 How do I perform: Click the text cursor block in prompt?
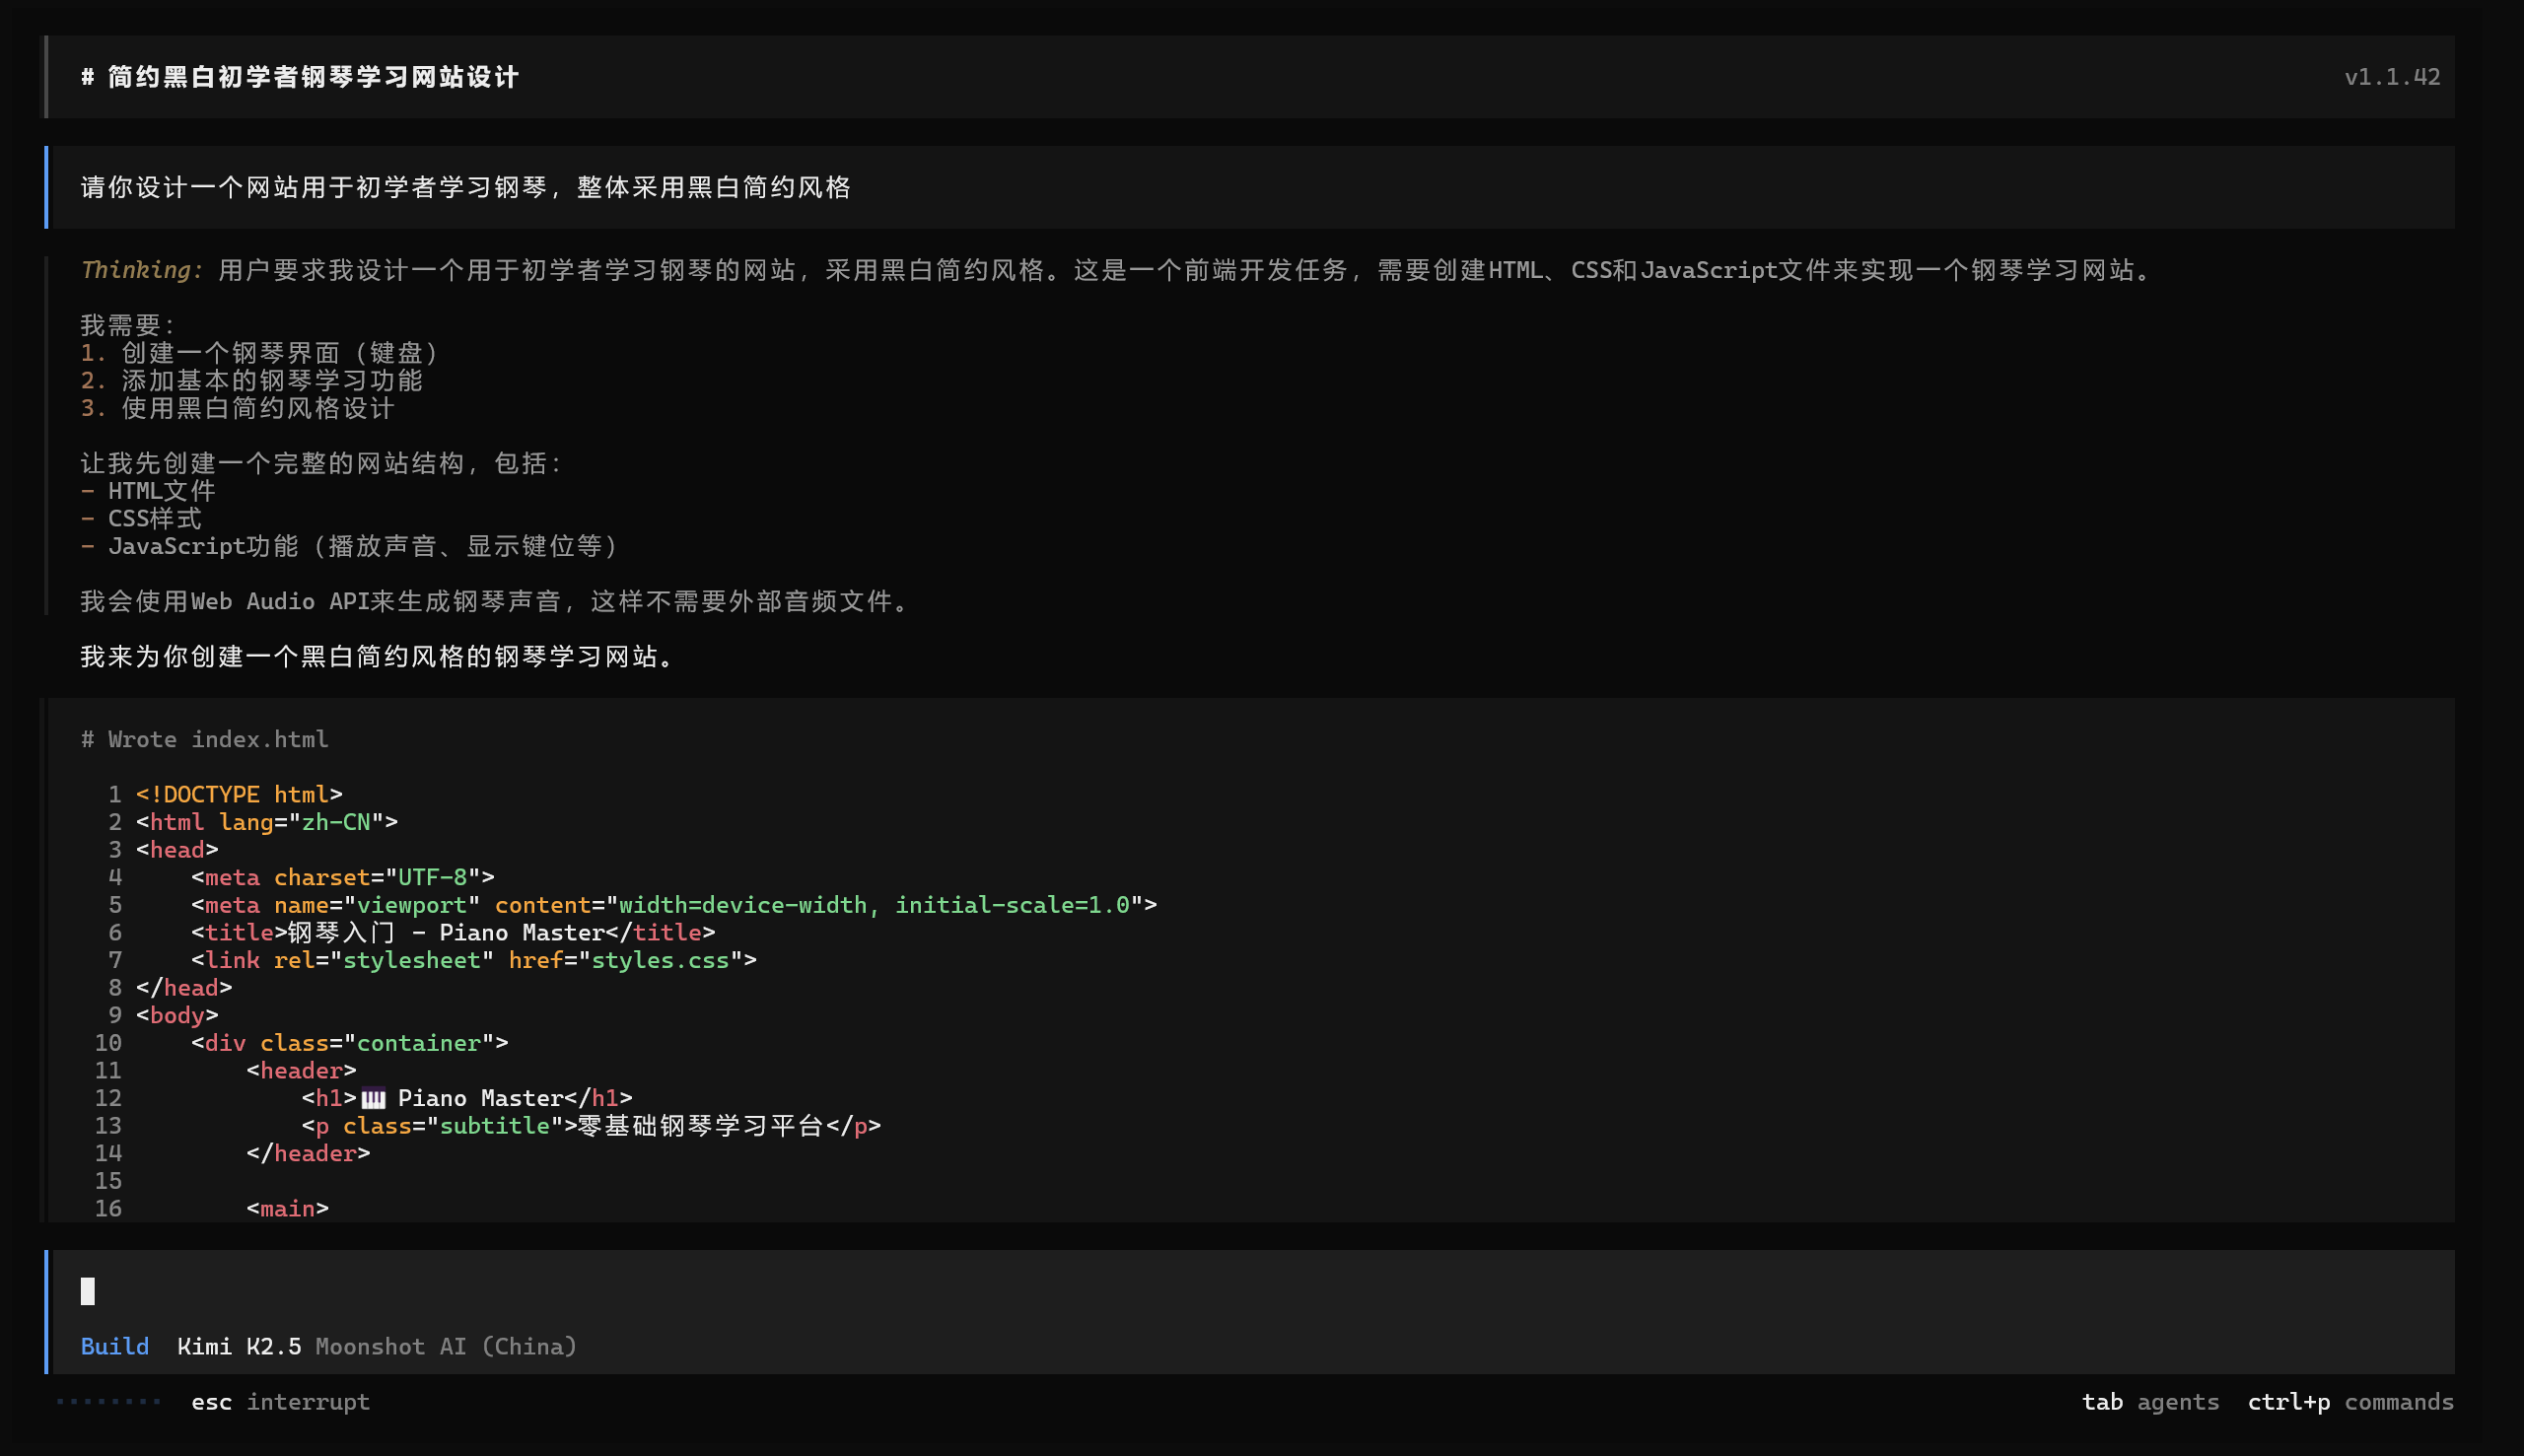[88, 1291]
